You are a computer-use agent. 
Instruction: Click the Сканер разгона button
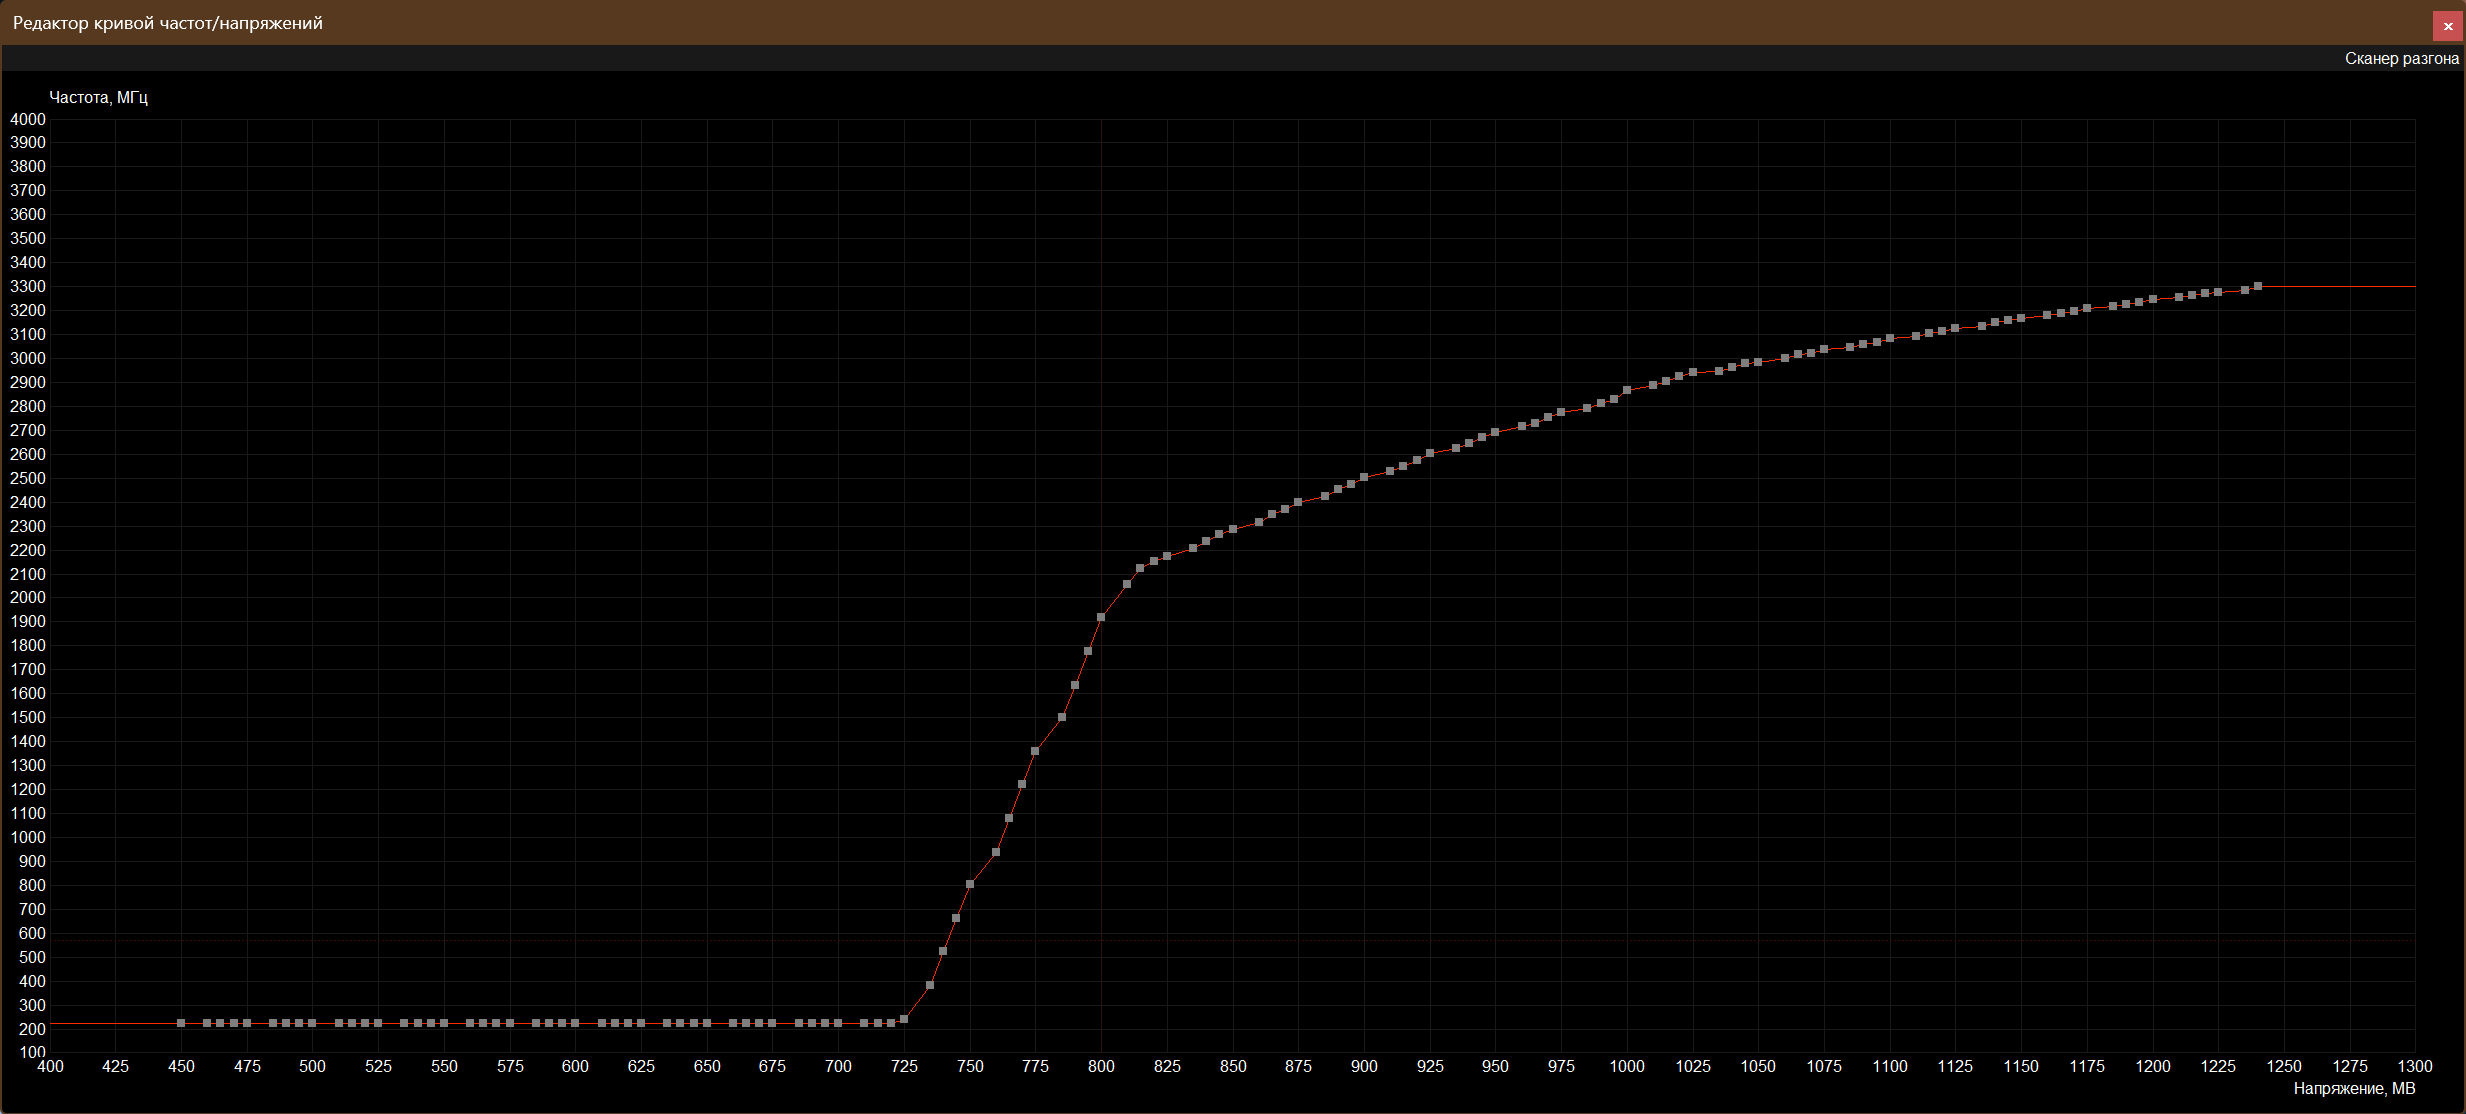2401,59
